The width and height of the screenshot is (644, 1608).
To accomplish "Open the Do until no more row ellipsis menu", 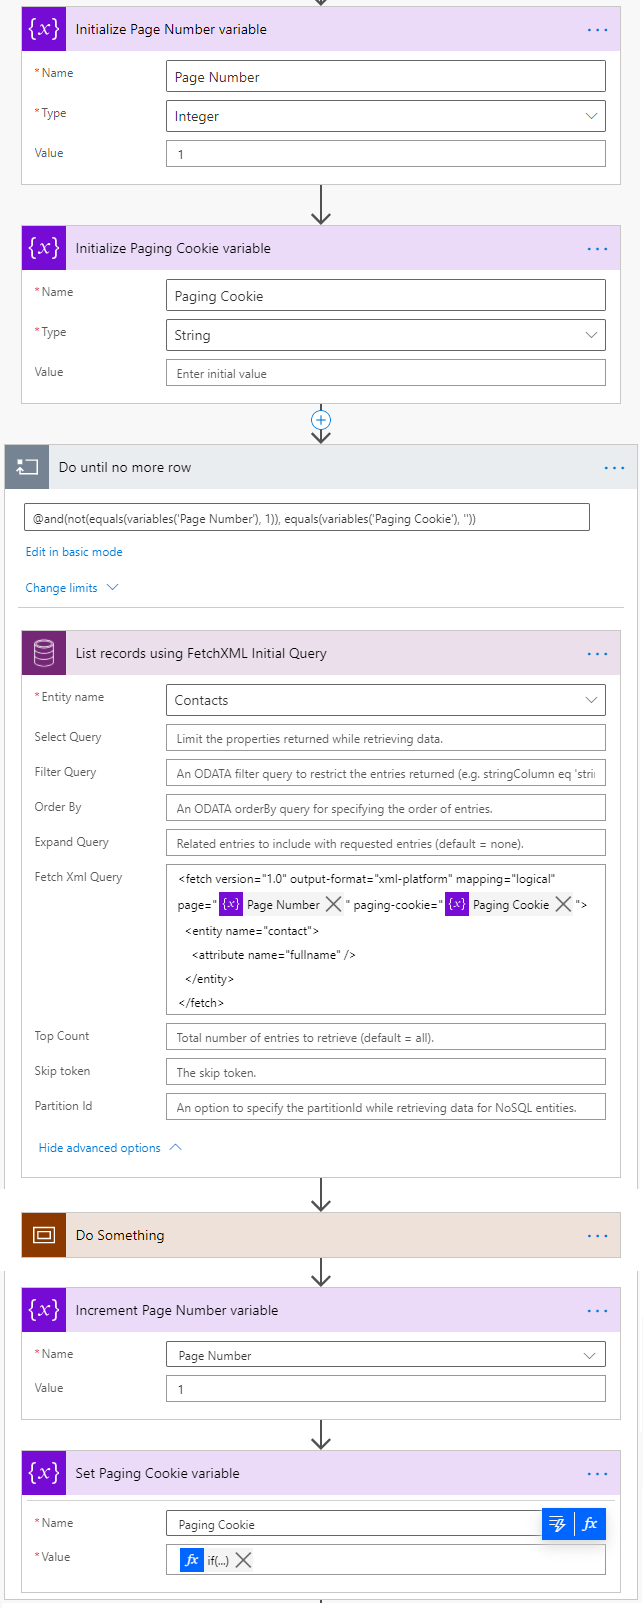I will click(614, 467).
